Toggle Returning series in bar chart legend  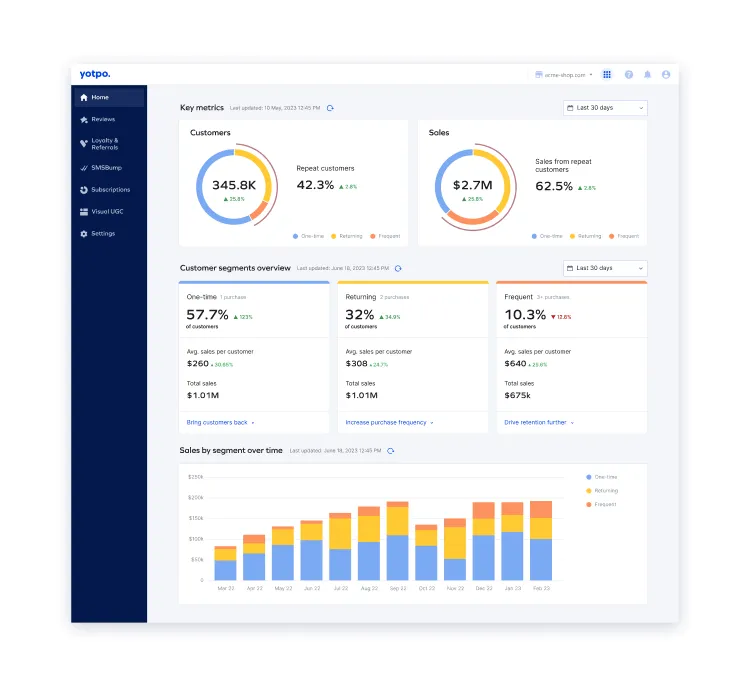602,491
